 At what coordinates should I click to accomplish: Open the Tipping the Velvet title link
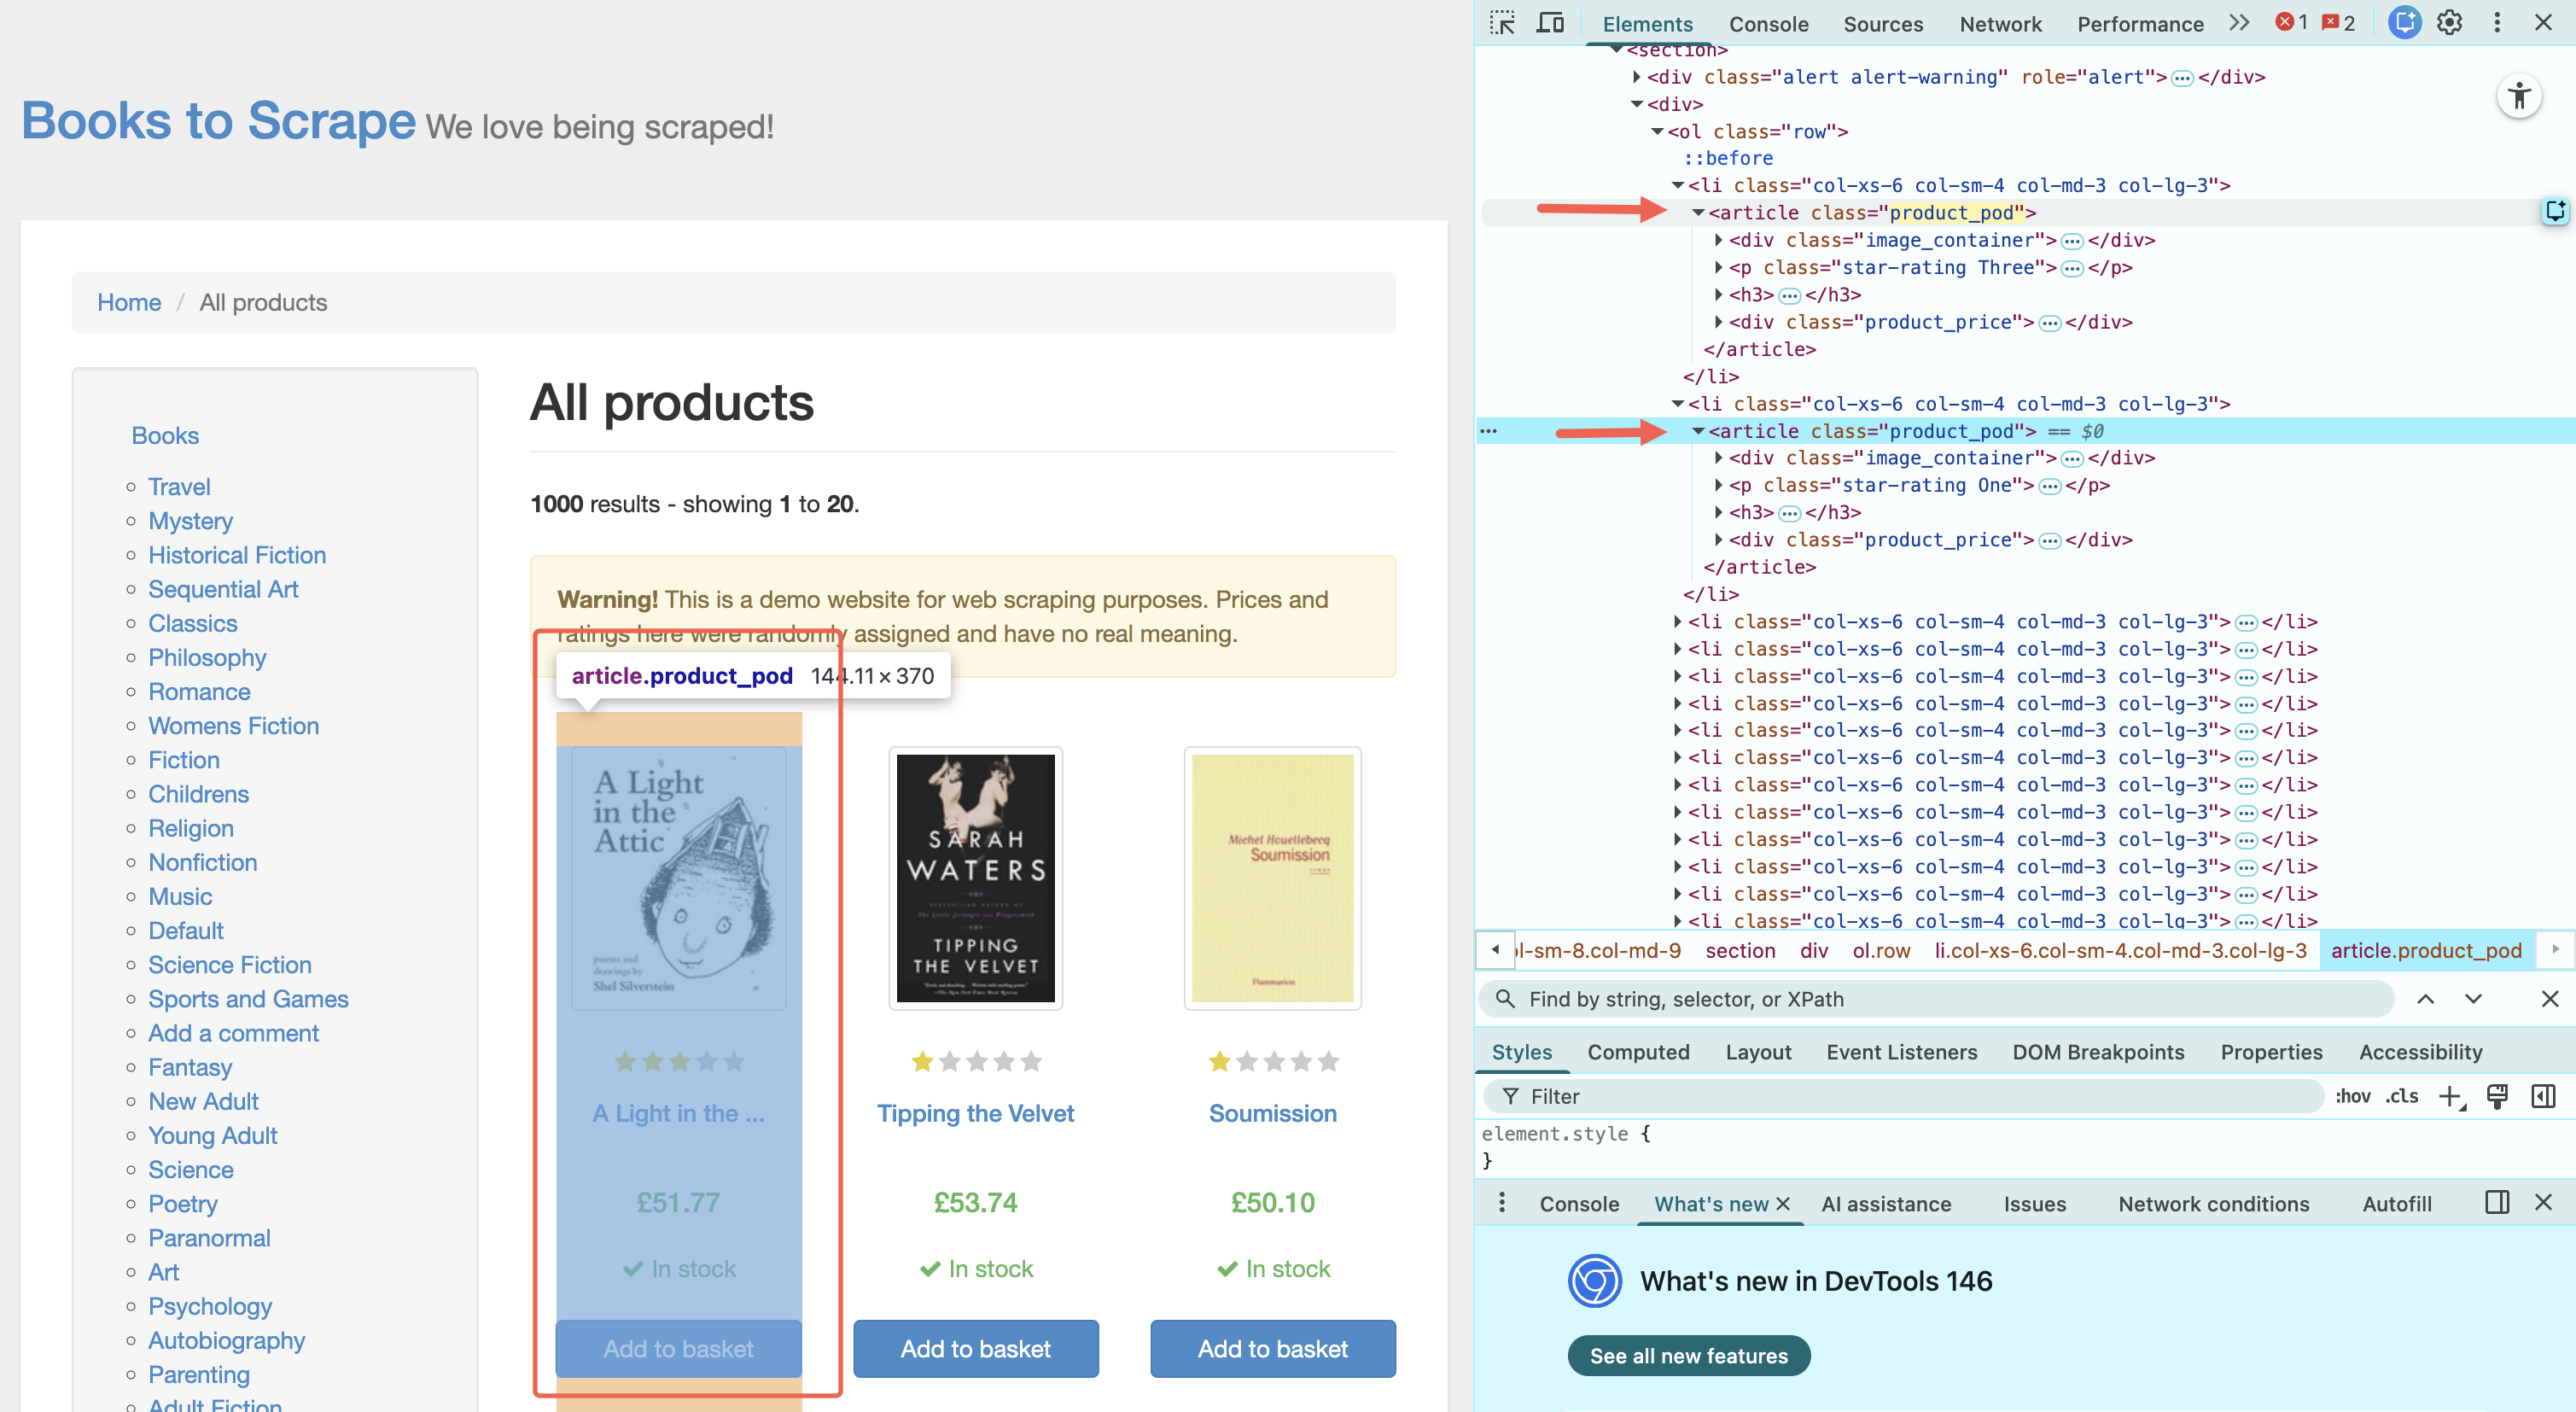tap(975, 1113)
